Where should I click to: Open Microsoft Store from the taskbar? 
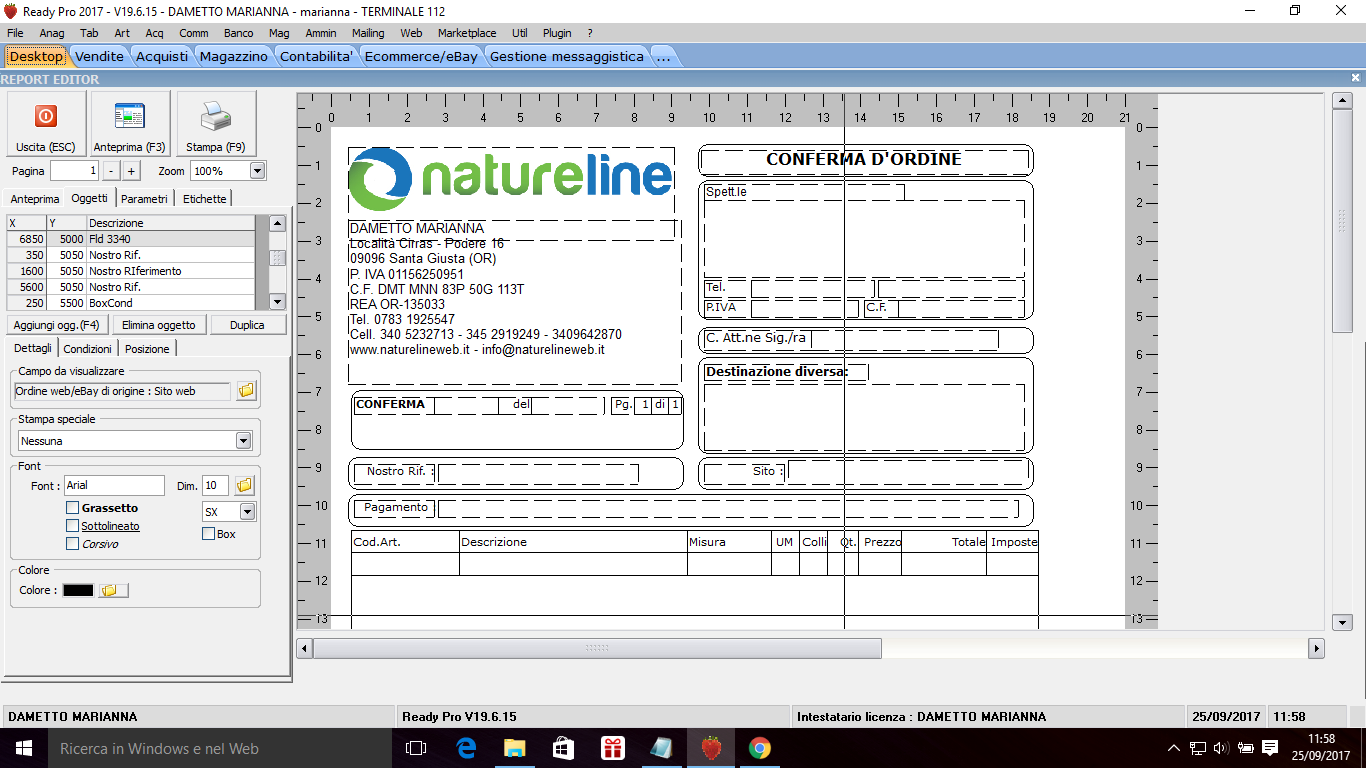[x=563, y=748]
